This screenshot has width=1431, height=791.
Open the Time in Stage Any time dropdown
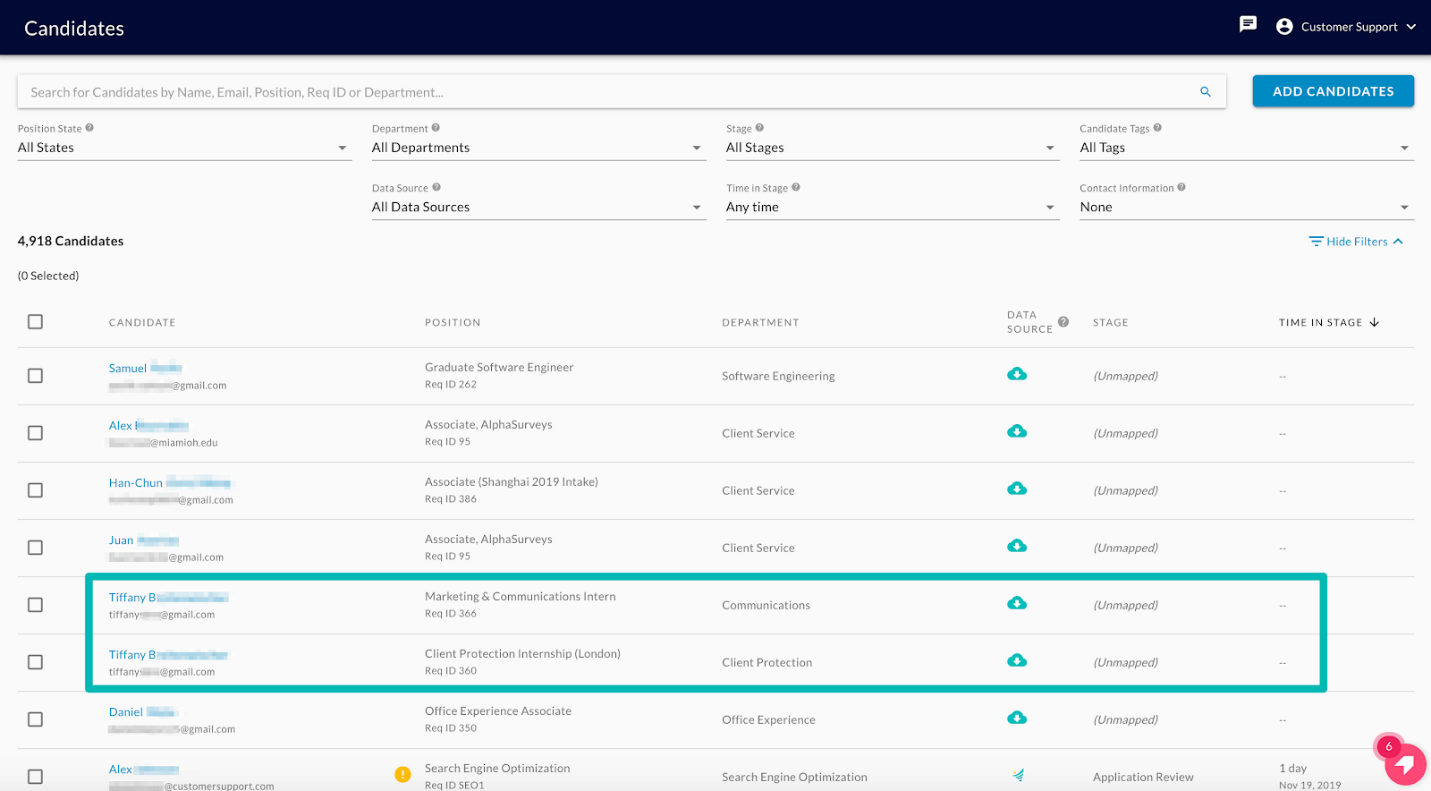point(892,207)
